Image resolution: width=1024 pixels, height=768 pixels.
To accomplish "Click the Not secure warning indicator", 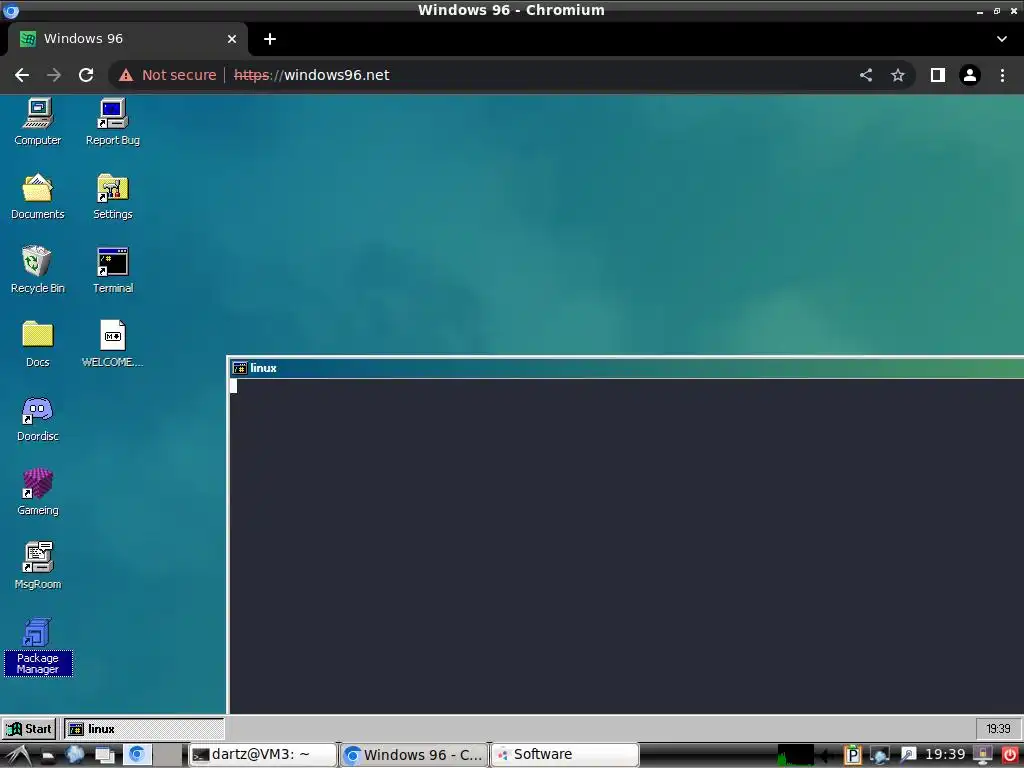I will pos(167,75).
